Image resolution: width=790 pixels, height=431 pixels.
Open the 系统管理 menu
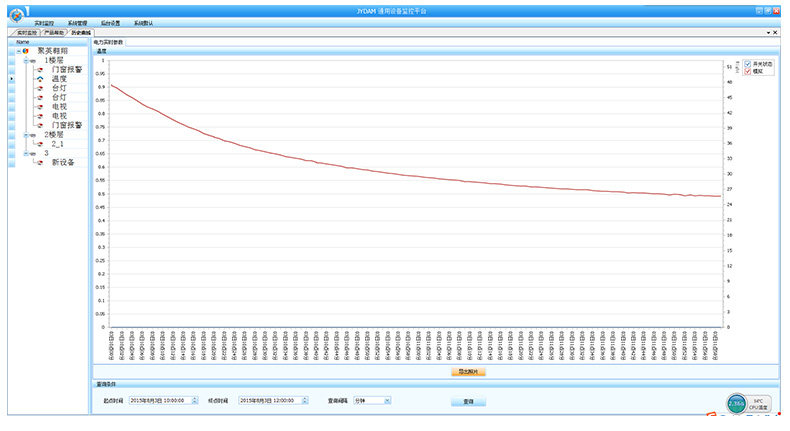pyautogui.click(x=78, y=22)
